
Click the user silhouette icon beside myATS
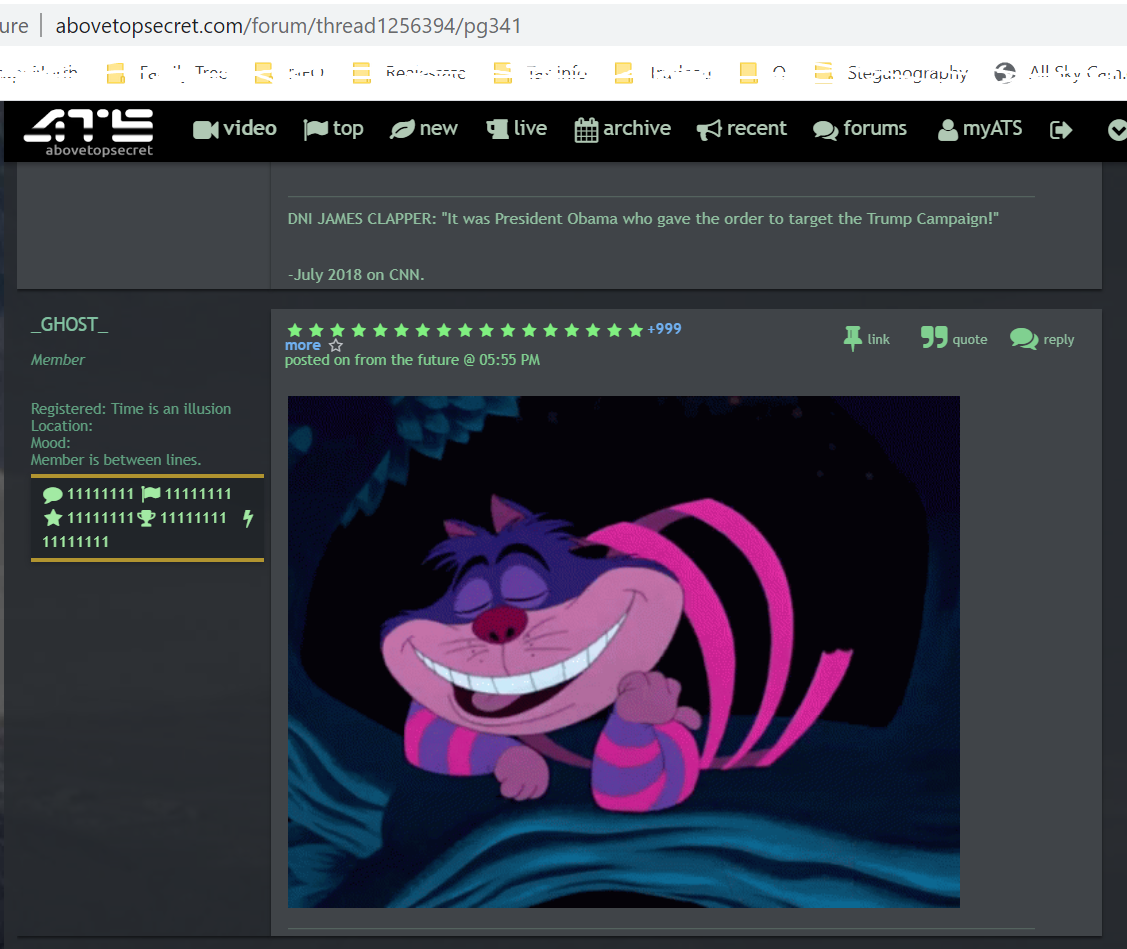[x=948, y=130]
